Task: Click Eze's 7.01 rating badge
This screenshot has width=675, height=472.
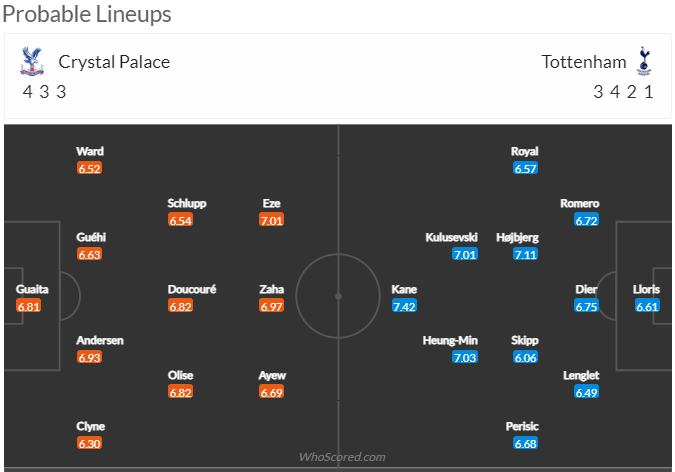Action: point(272,220)
